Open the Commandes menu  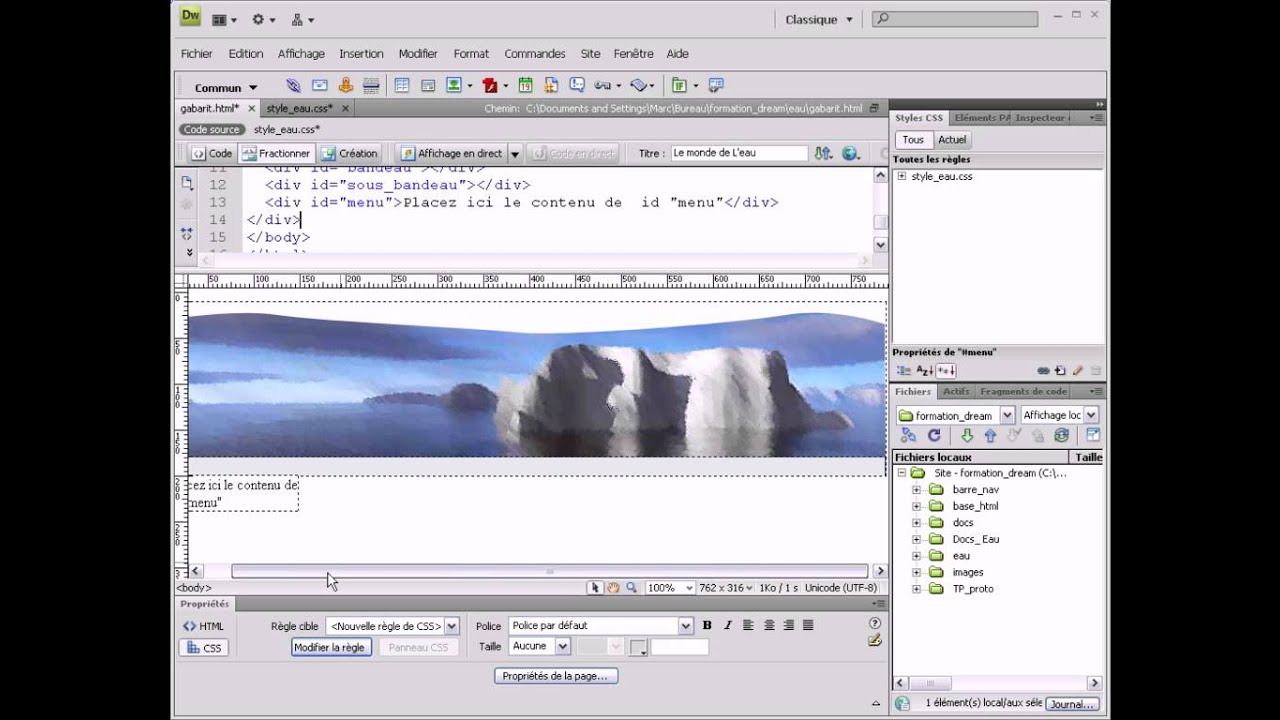(535, 54)
